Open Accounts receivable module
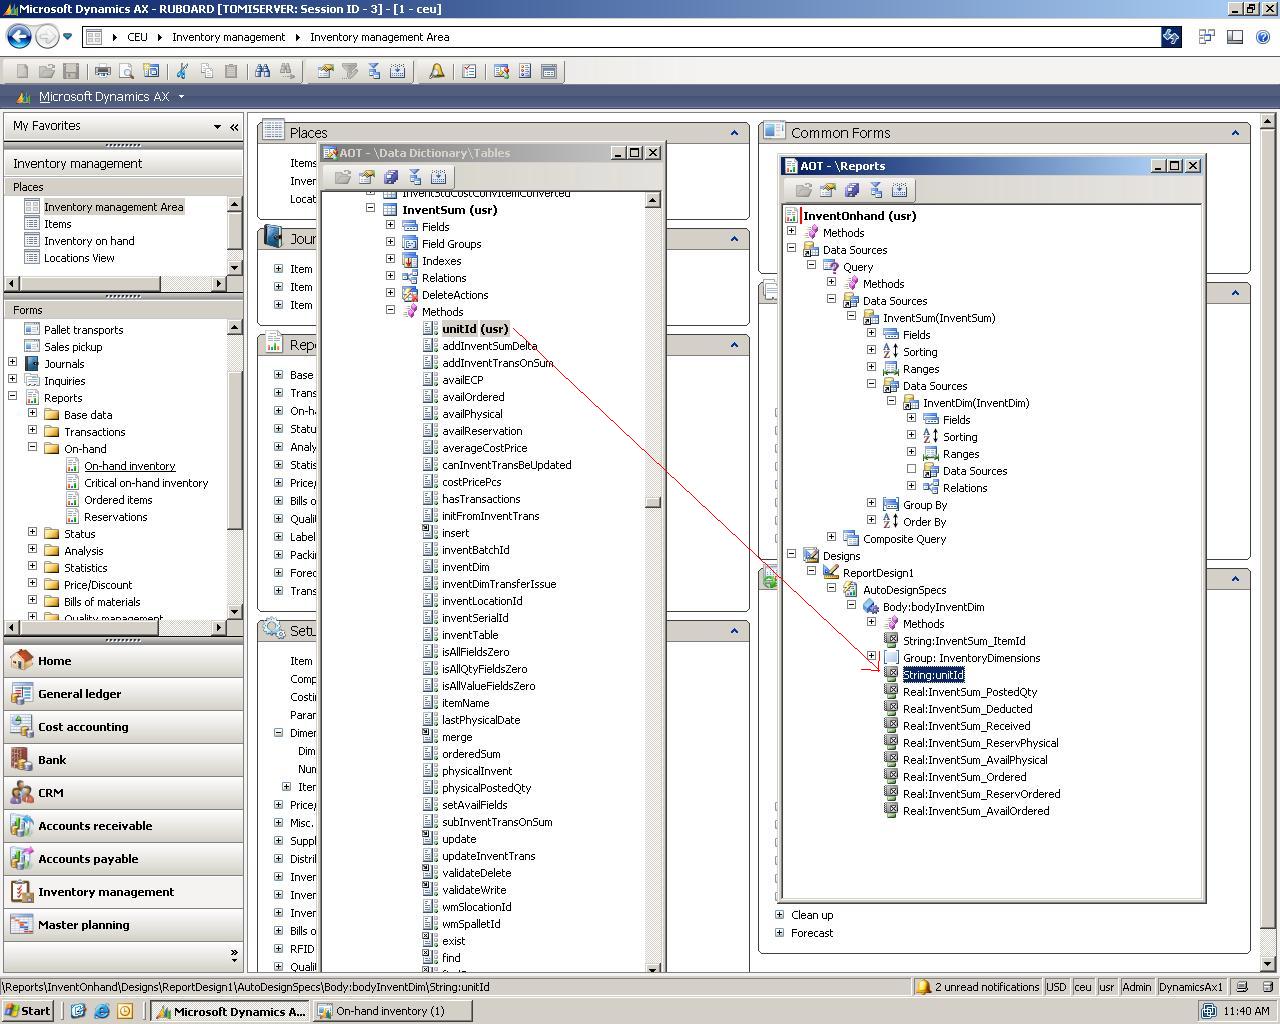The width and height of the screenshot is (1280, 1024). point(123,826)
